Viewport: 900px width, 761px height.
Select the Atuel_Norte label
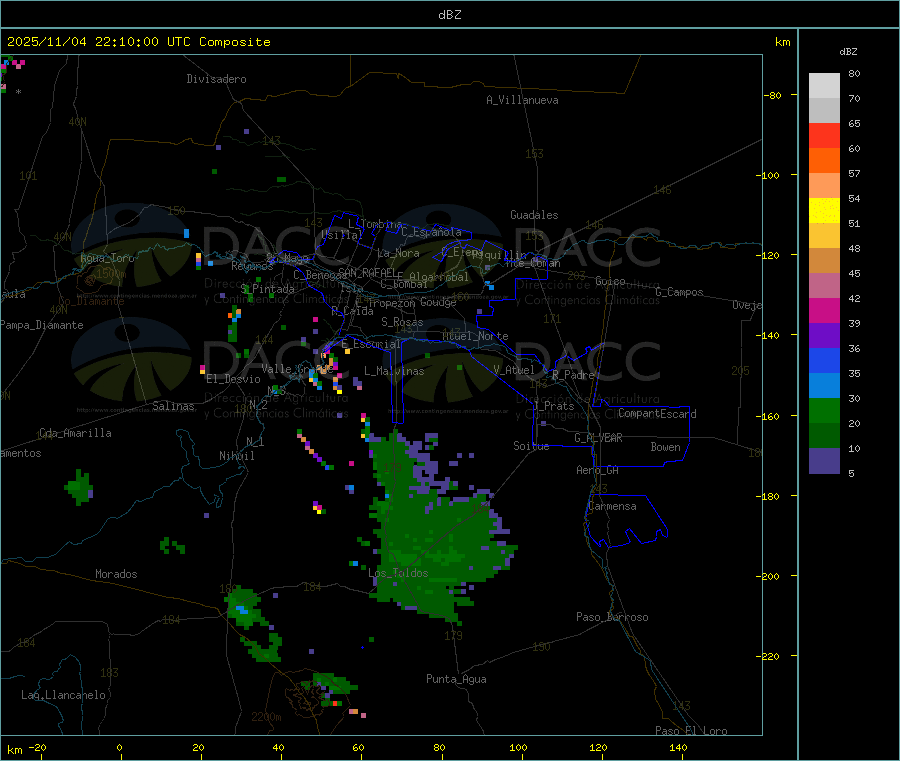(475, 336)
